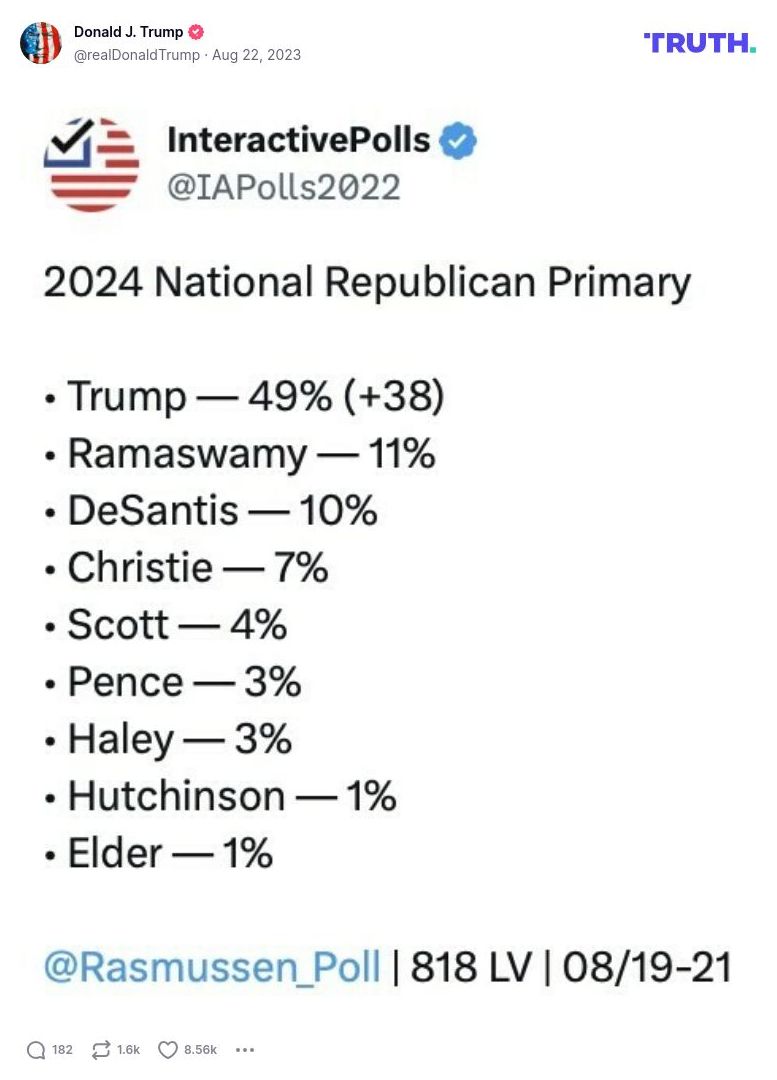777x1080 pixels.
Task: Open Donald J. Trump's profile picture
Action: pyautogui.click(x=42, y=43)
